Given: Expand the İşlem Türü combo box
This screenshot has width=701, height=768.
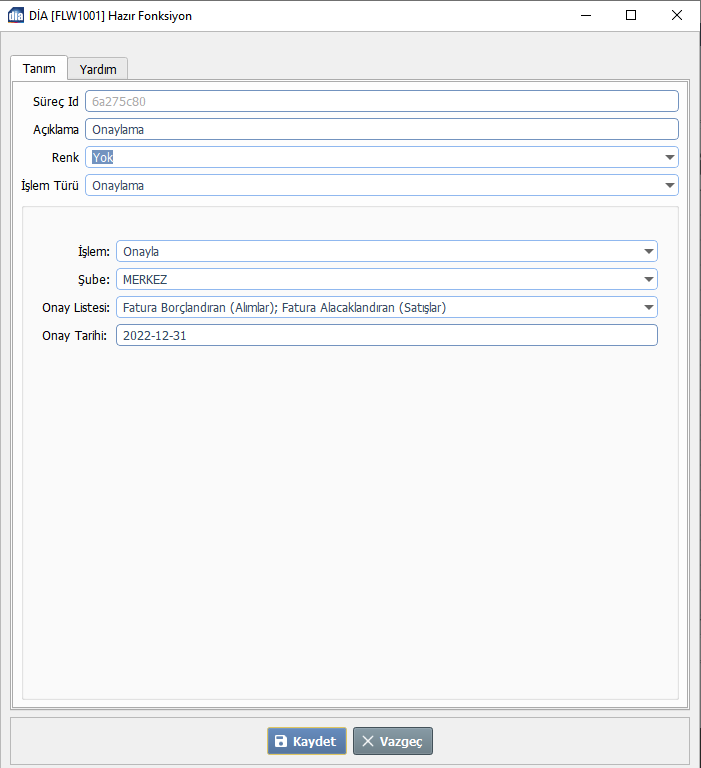Looking at the screenshot, I should 668,185.
